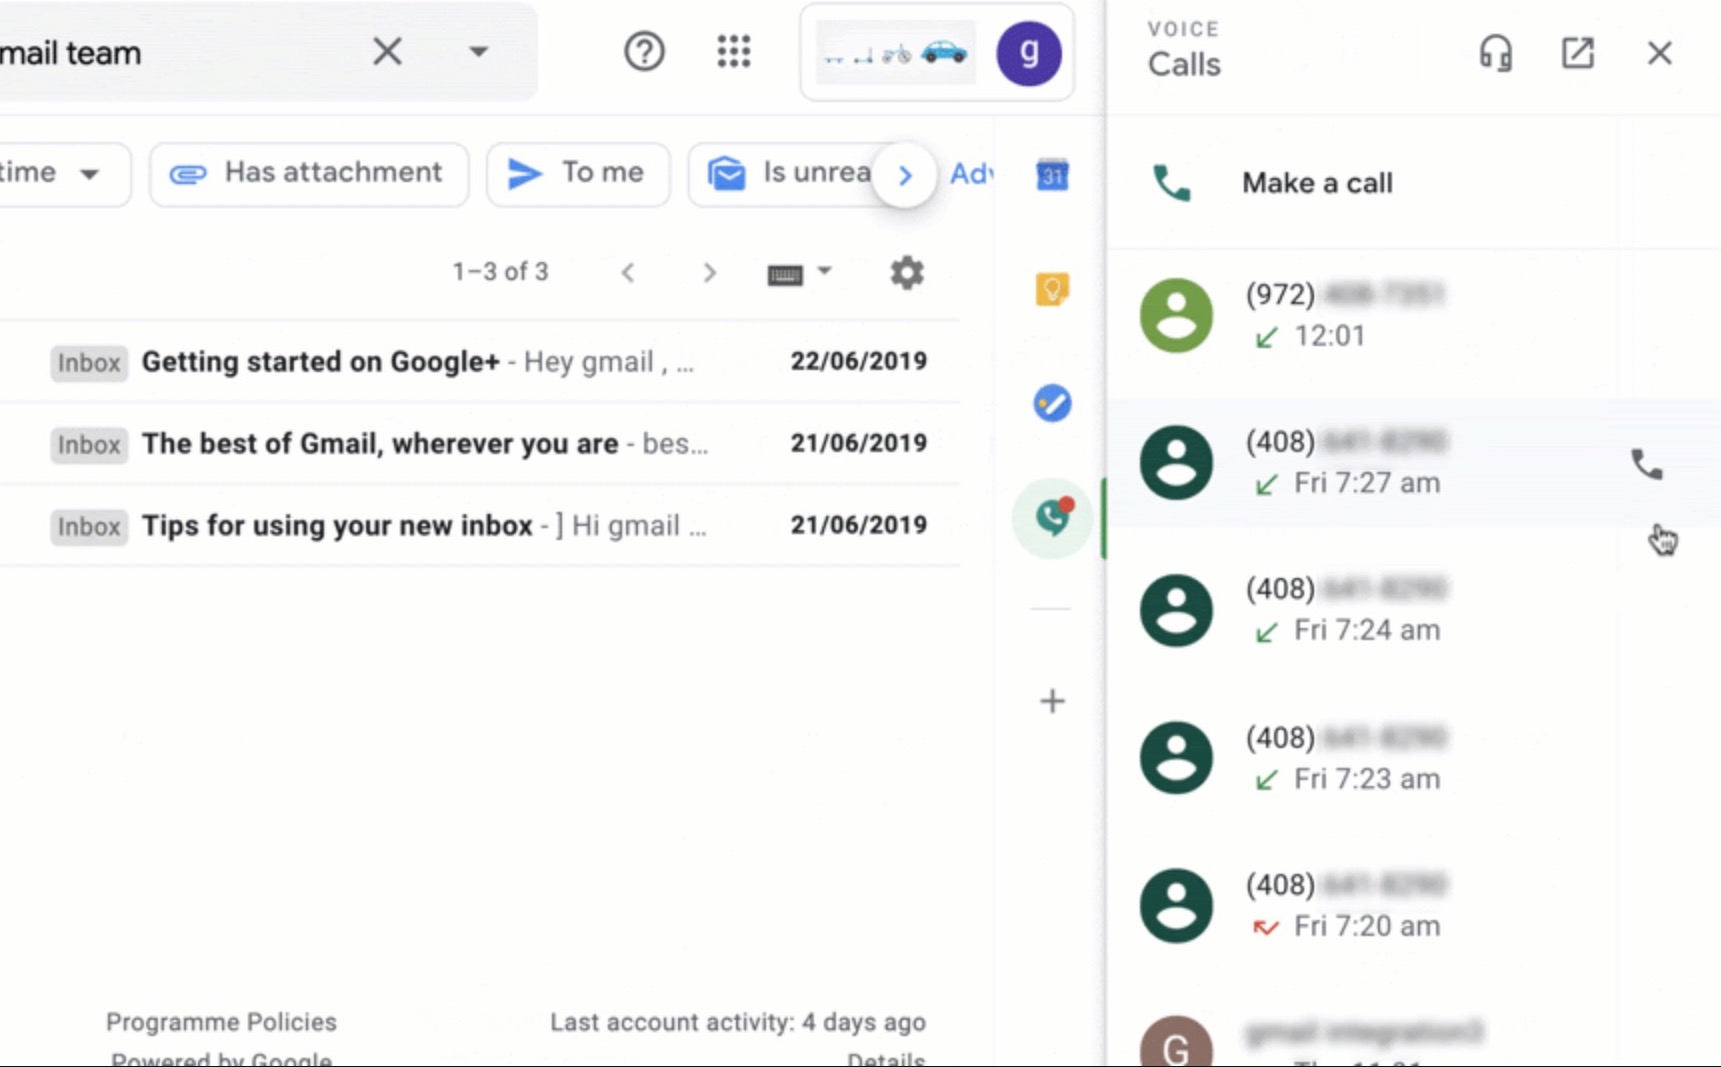The height and width of the screenshot is (1067, 1721).
Task: Click the brown G contact avatar
Action: (1176, 1042)
